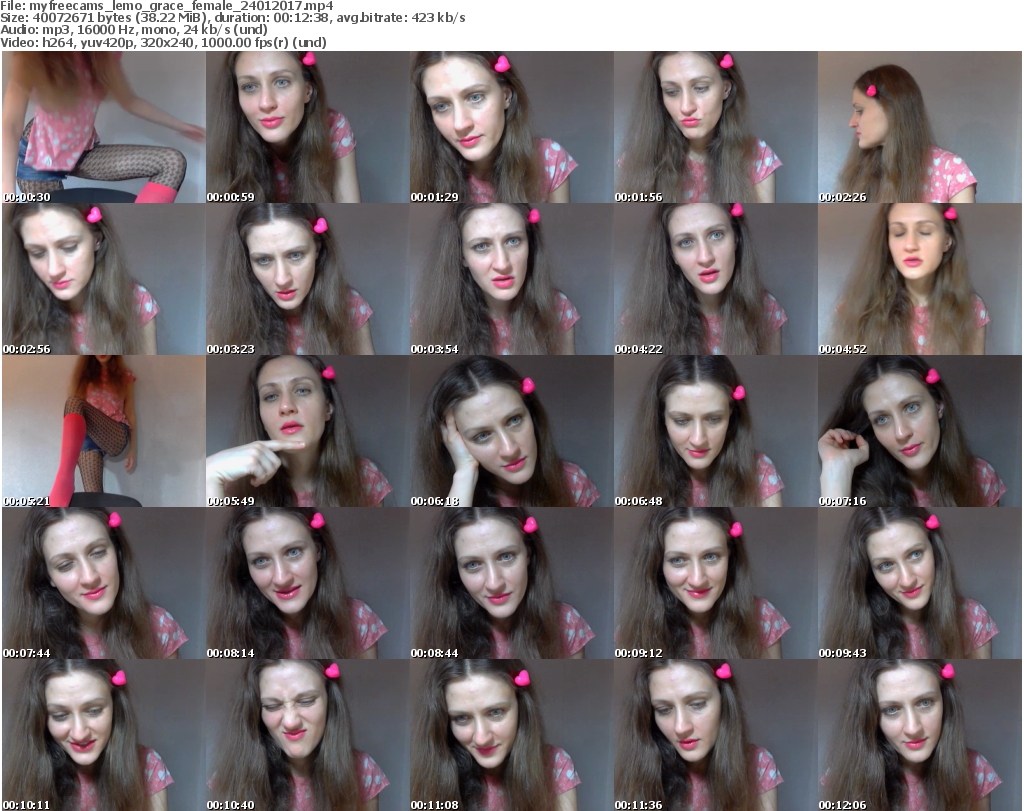
Task: Open the thumbnail at 00:07:16
Action: click(x=920, y=432)
